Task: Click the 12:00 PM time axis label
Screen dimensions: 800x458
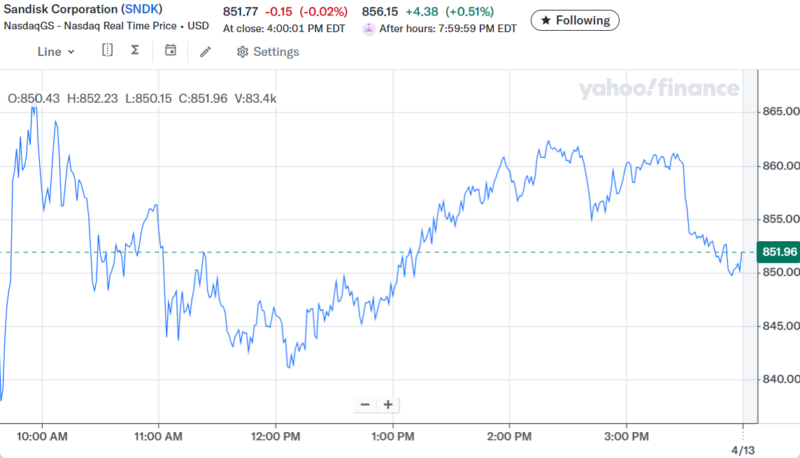Action: [x=275, y=437]
